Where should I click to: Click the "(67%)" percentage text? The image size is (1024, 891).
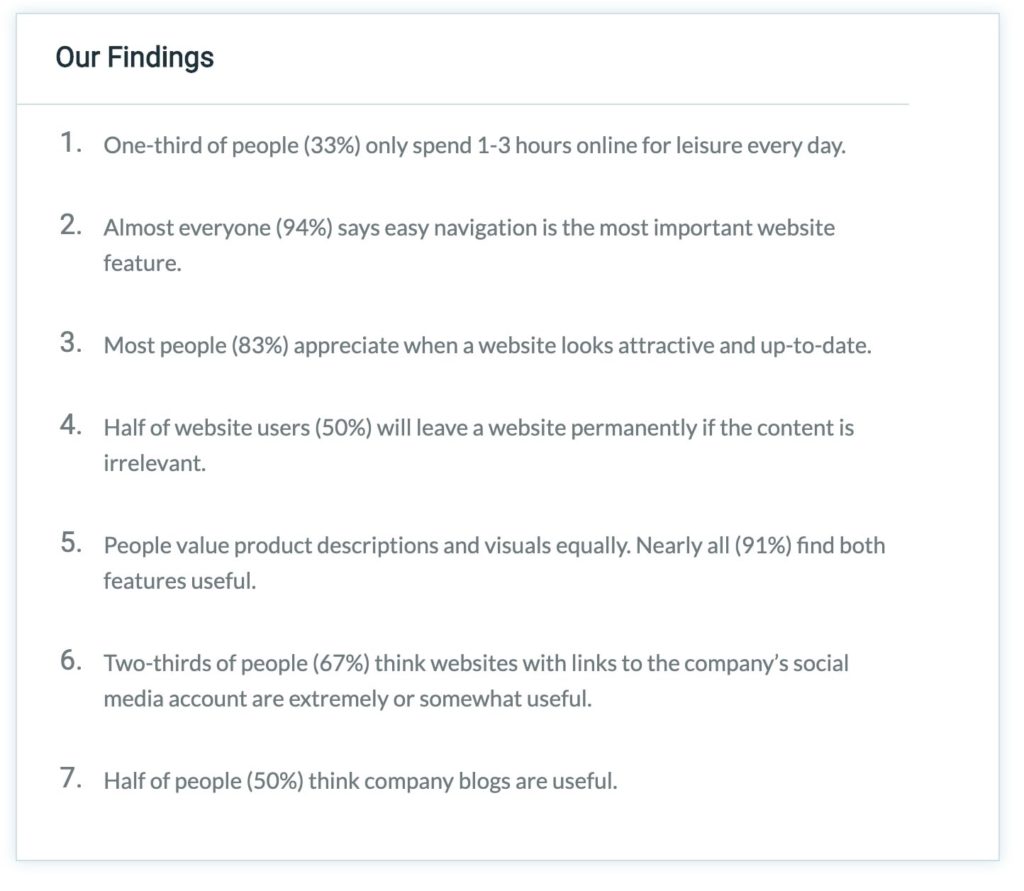pos(341,664)
